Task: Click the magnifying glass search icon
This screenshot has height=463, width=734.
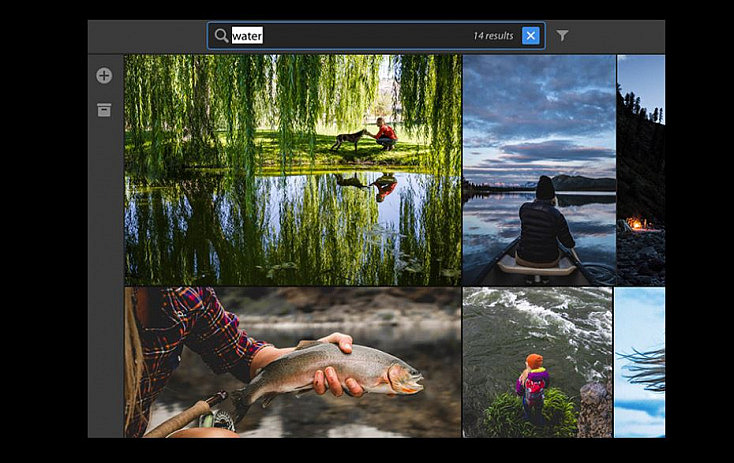Action: coord(221,36)
